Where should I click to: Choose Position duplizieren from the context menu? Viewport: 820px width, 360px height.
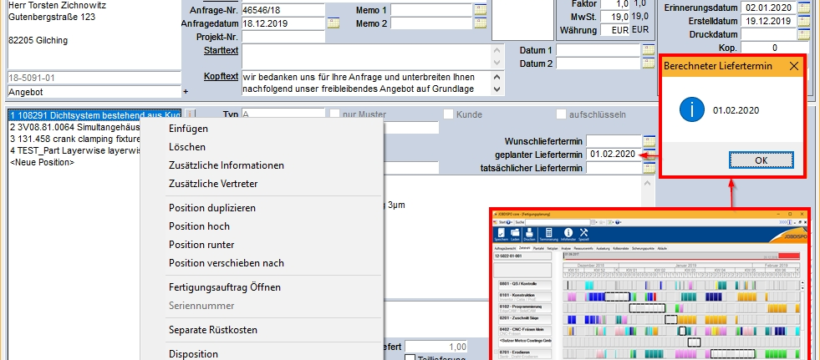[x=212, y=208]
